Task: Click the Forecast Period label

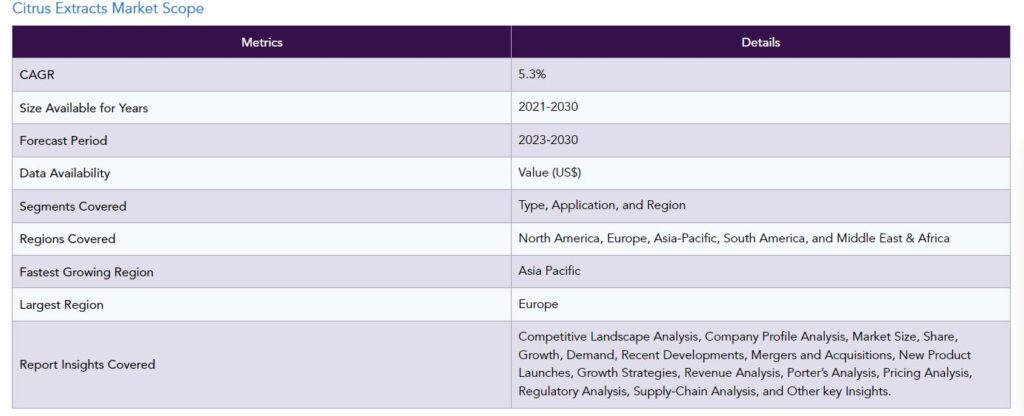Action: click(x=63, y=140)
